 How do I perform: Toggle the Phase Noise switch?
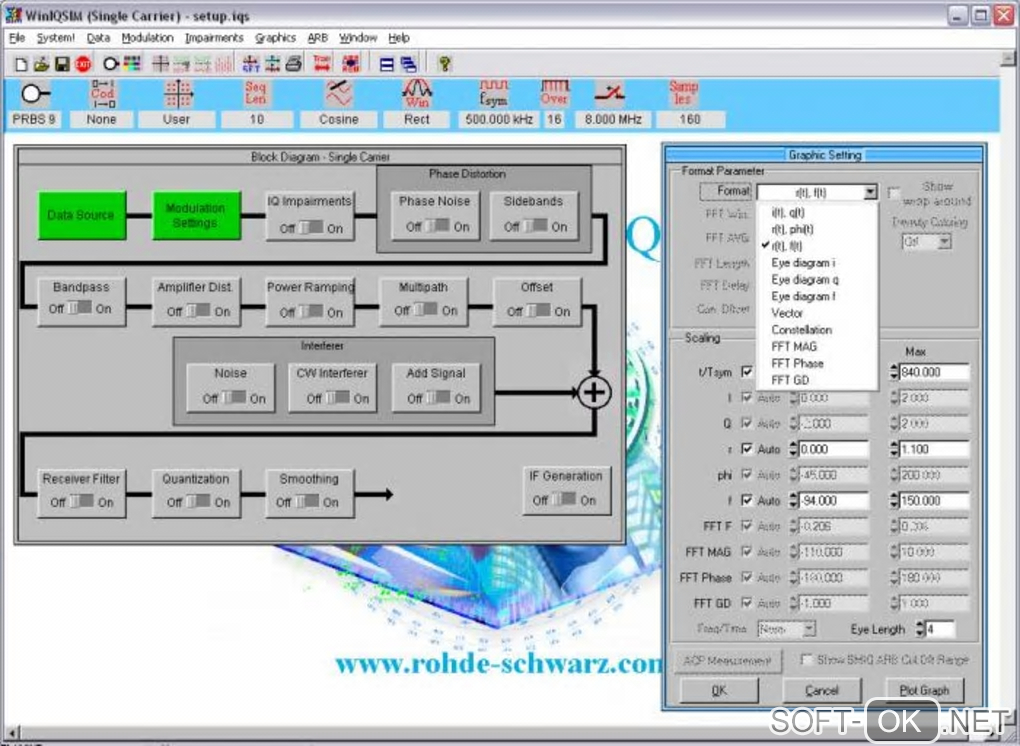tap(437, 226)
